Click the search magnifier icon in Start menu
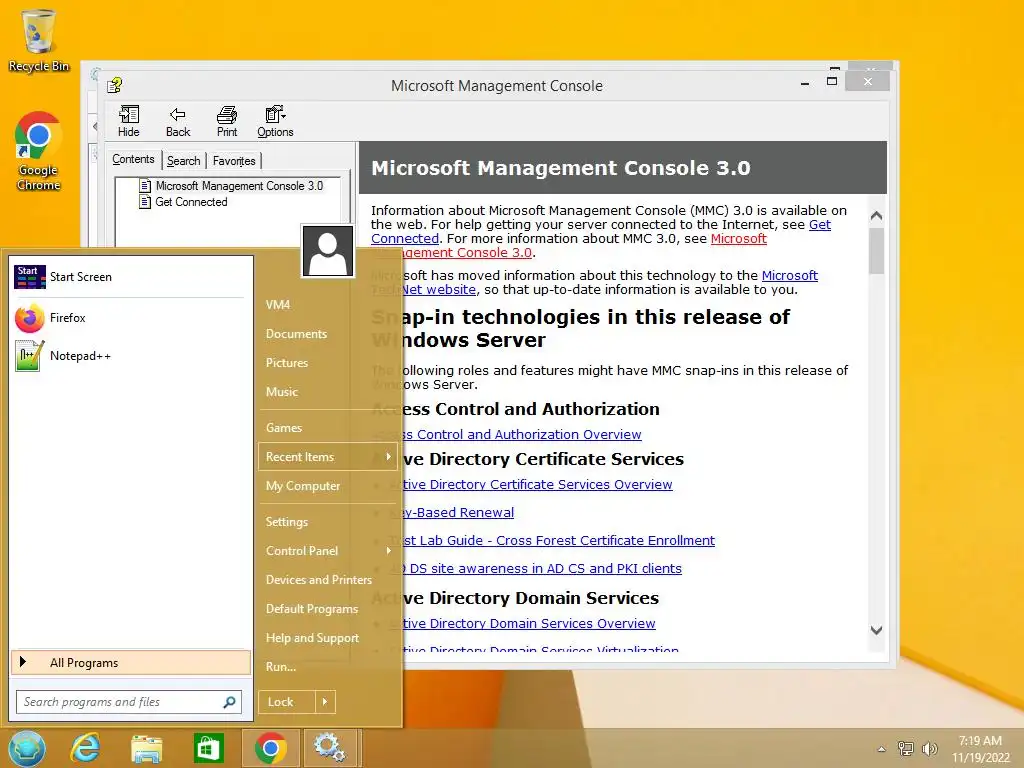The image size is (1024, 768). tap(229, 702)
